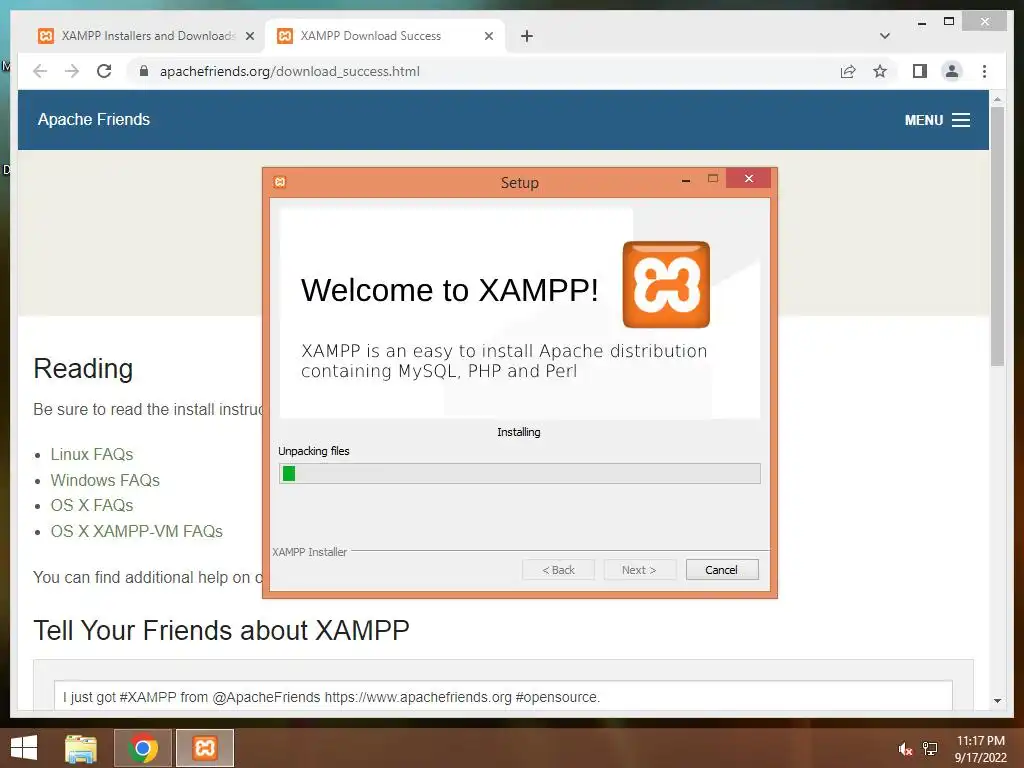Image resolution: width=1024 pixels, height=768 pixels.
Task: Open a new tab with the plus button
Action: [x=527, y=36]
